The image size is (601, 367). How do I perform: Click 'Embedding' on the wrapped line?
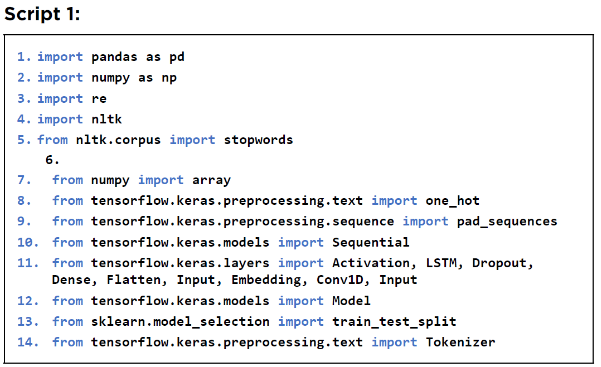click(266, 280)
